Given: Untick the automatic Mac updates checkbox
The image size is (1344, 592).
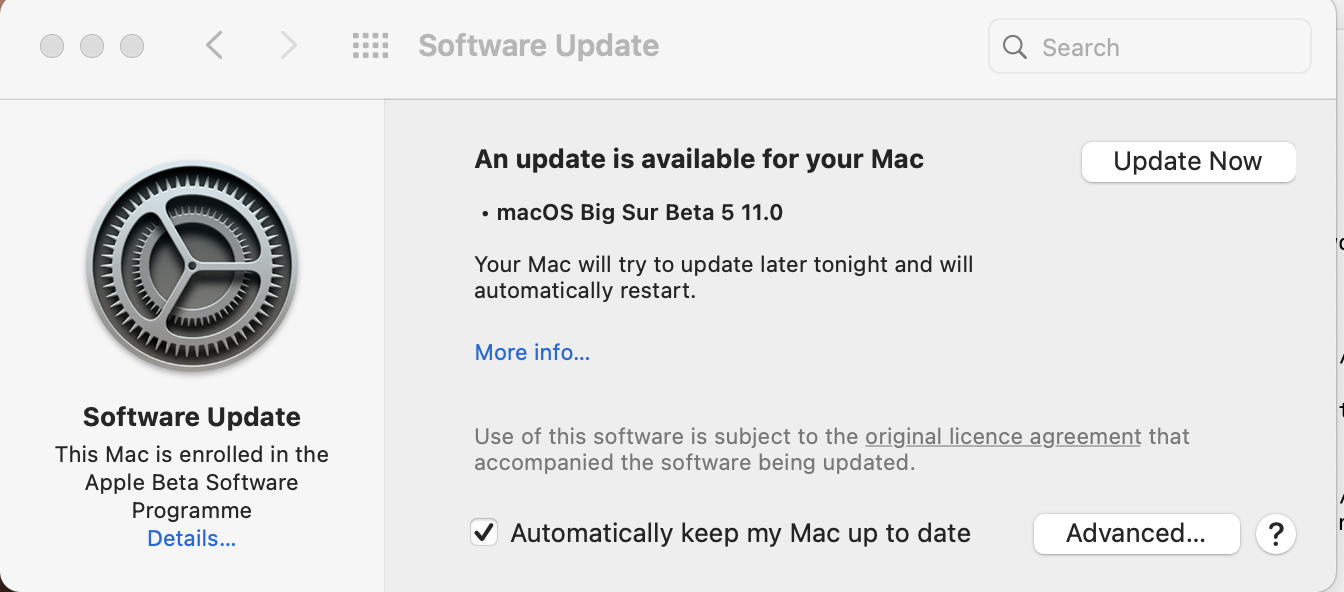Looking at the screenshot, I should click(x=484, y=533).
